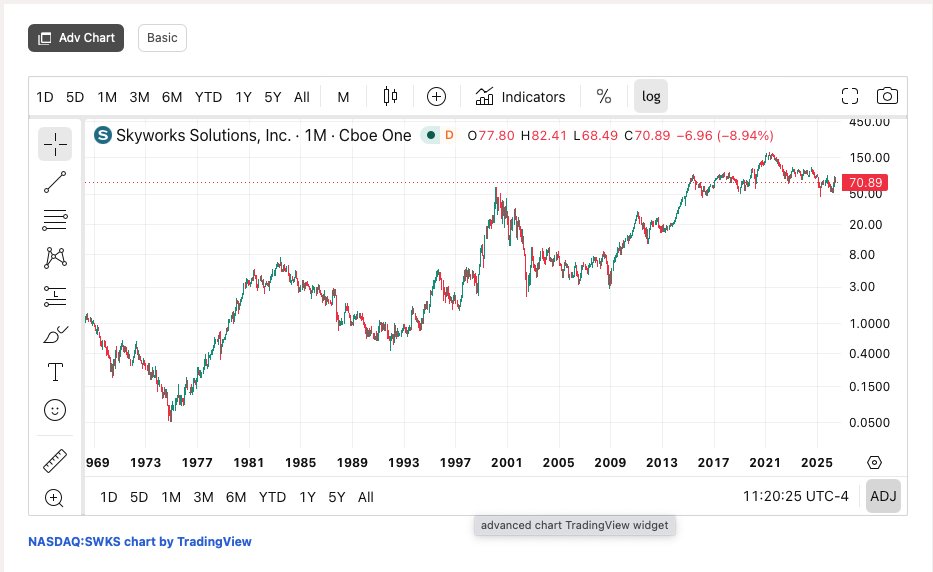Image resolution: width=933 pixels, height=572 pixels.
Task: Select 3M range in top toolbar
Action: (x=139, y=97)
